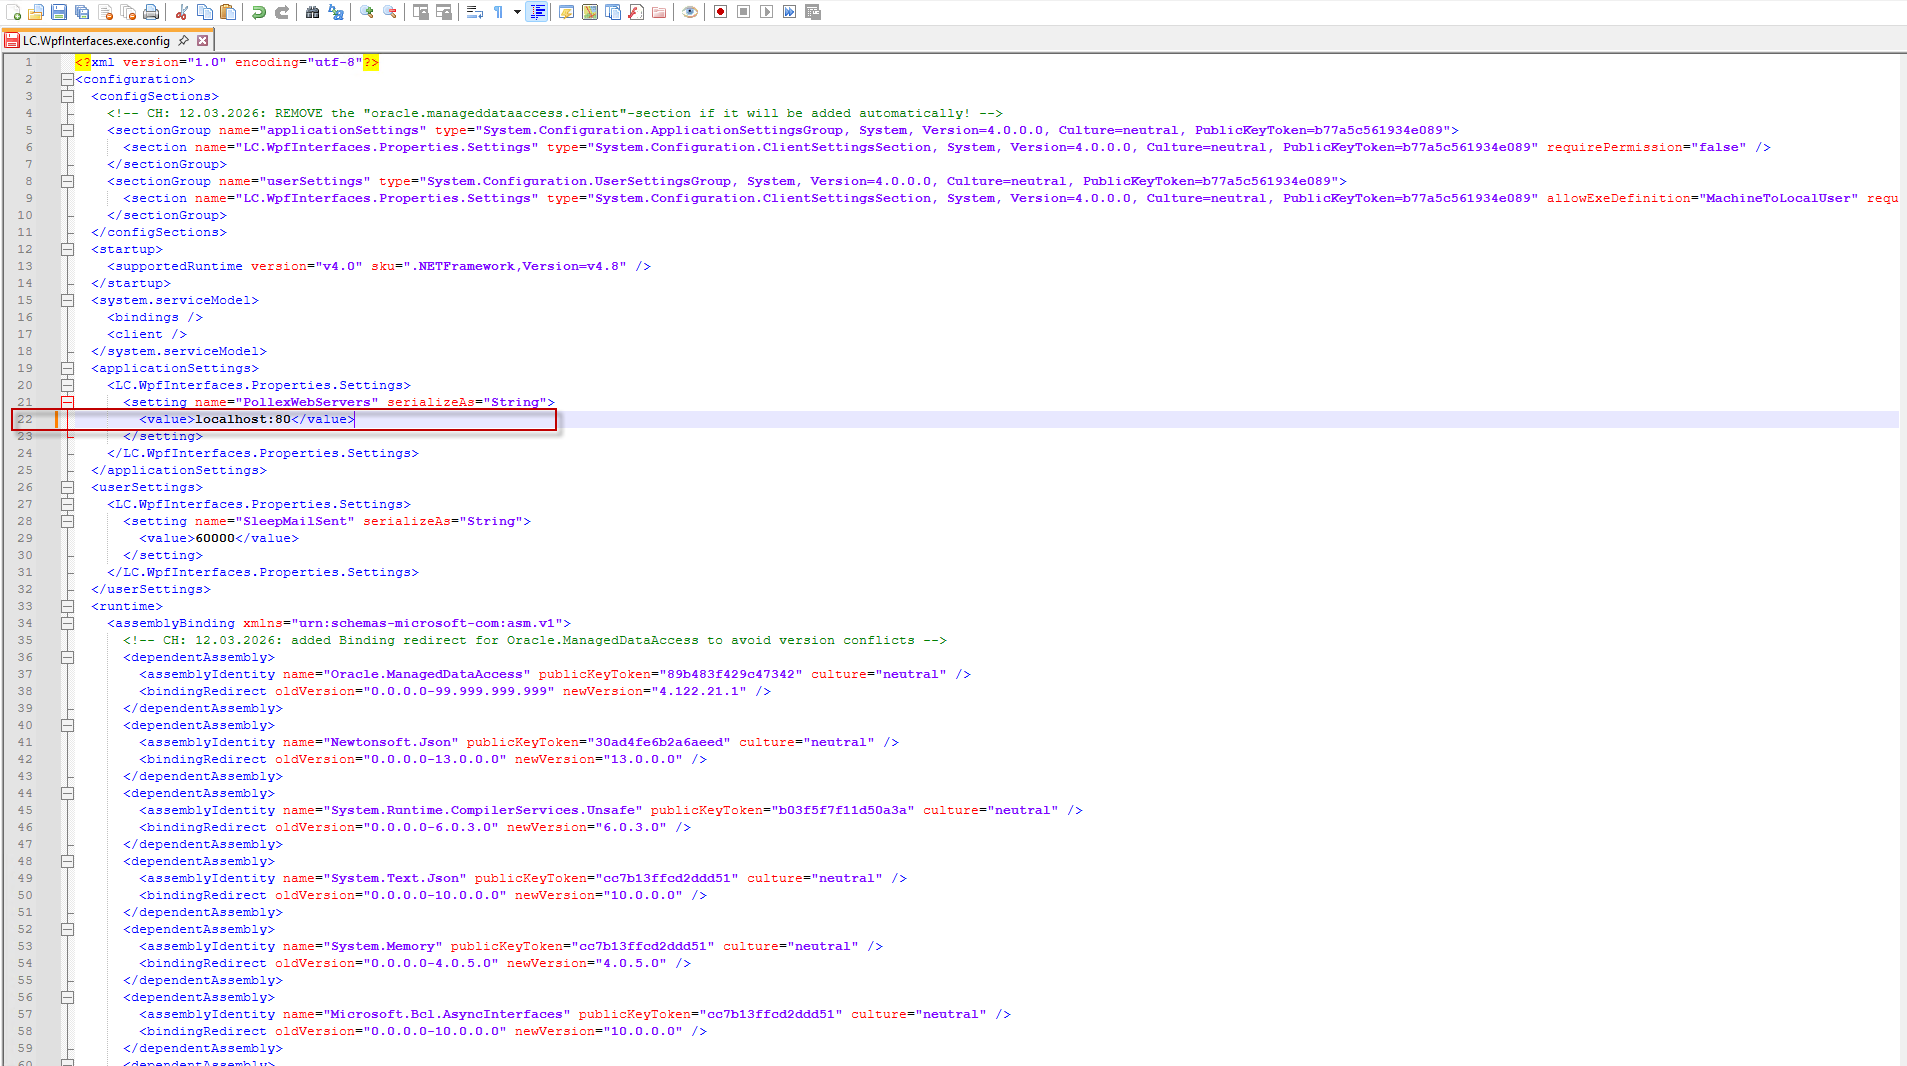Screen dimensions: 1907x1066
Task: Toggle synchronized horizontal scrolling
Action: pyautogui.click(x=444, y=12)
